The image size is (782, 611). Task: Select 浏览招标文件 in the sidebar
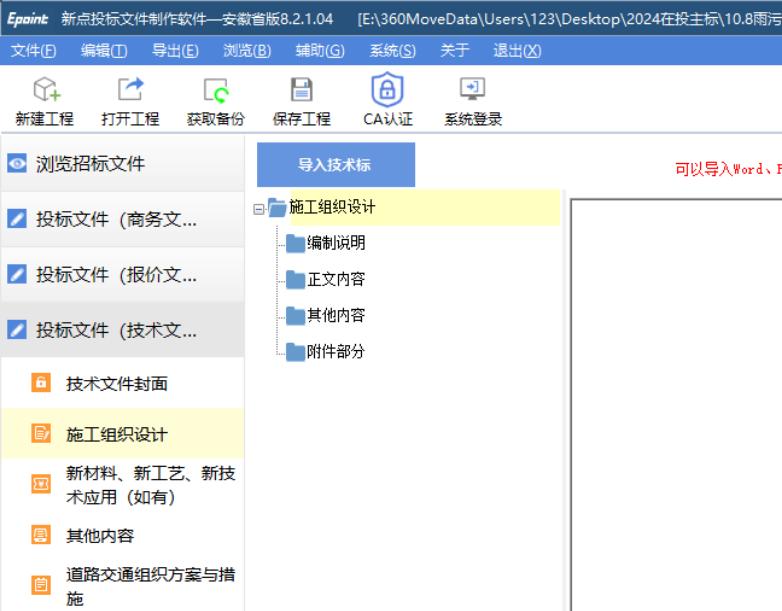123,164
